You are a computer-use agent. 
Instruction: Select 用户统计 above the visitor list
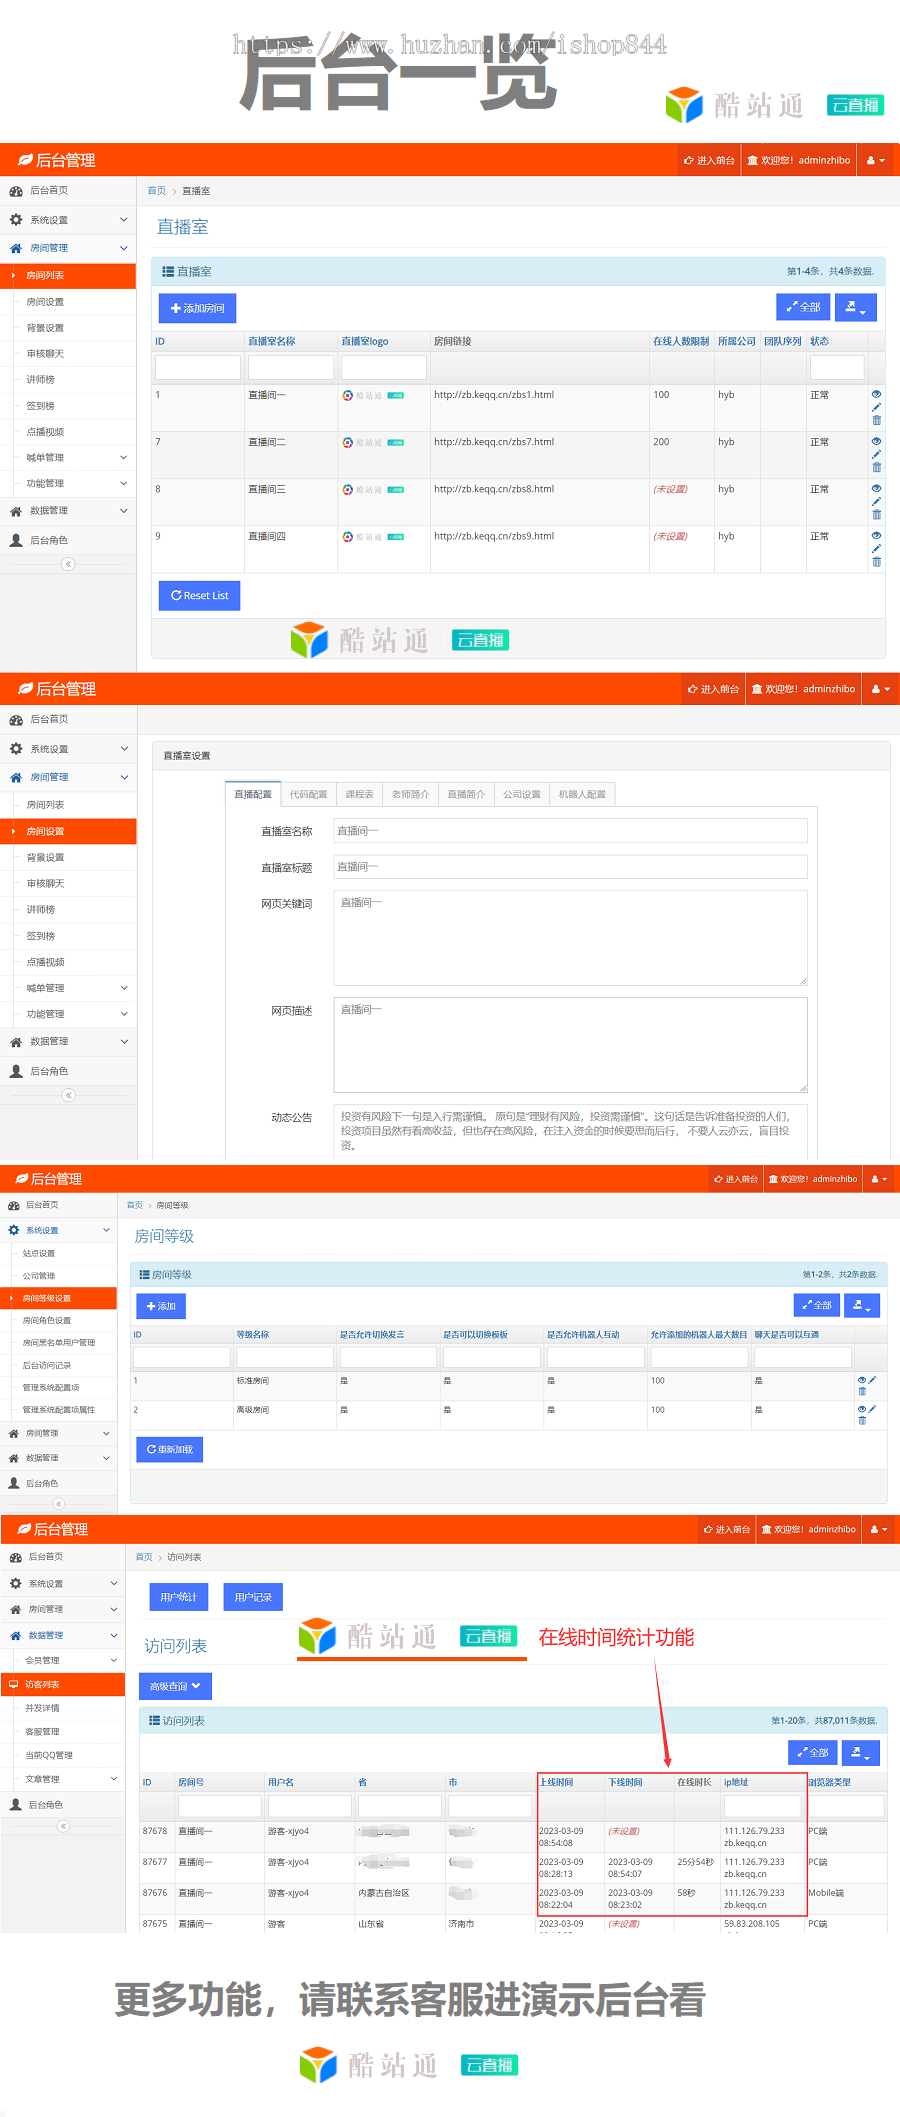[178, 1597]
